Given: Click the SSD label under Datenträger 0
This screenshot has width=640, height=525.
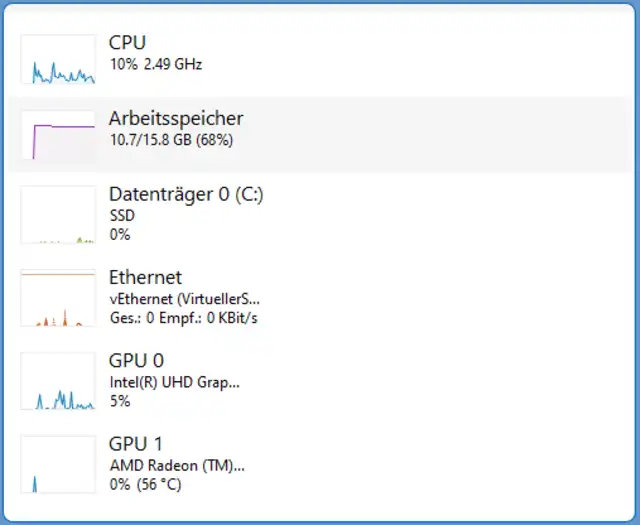Looking at the screenshot, I should (x=121, y=215).
